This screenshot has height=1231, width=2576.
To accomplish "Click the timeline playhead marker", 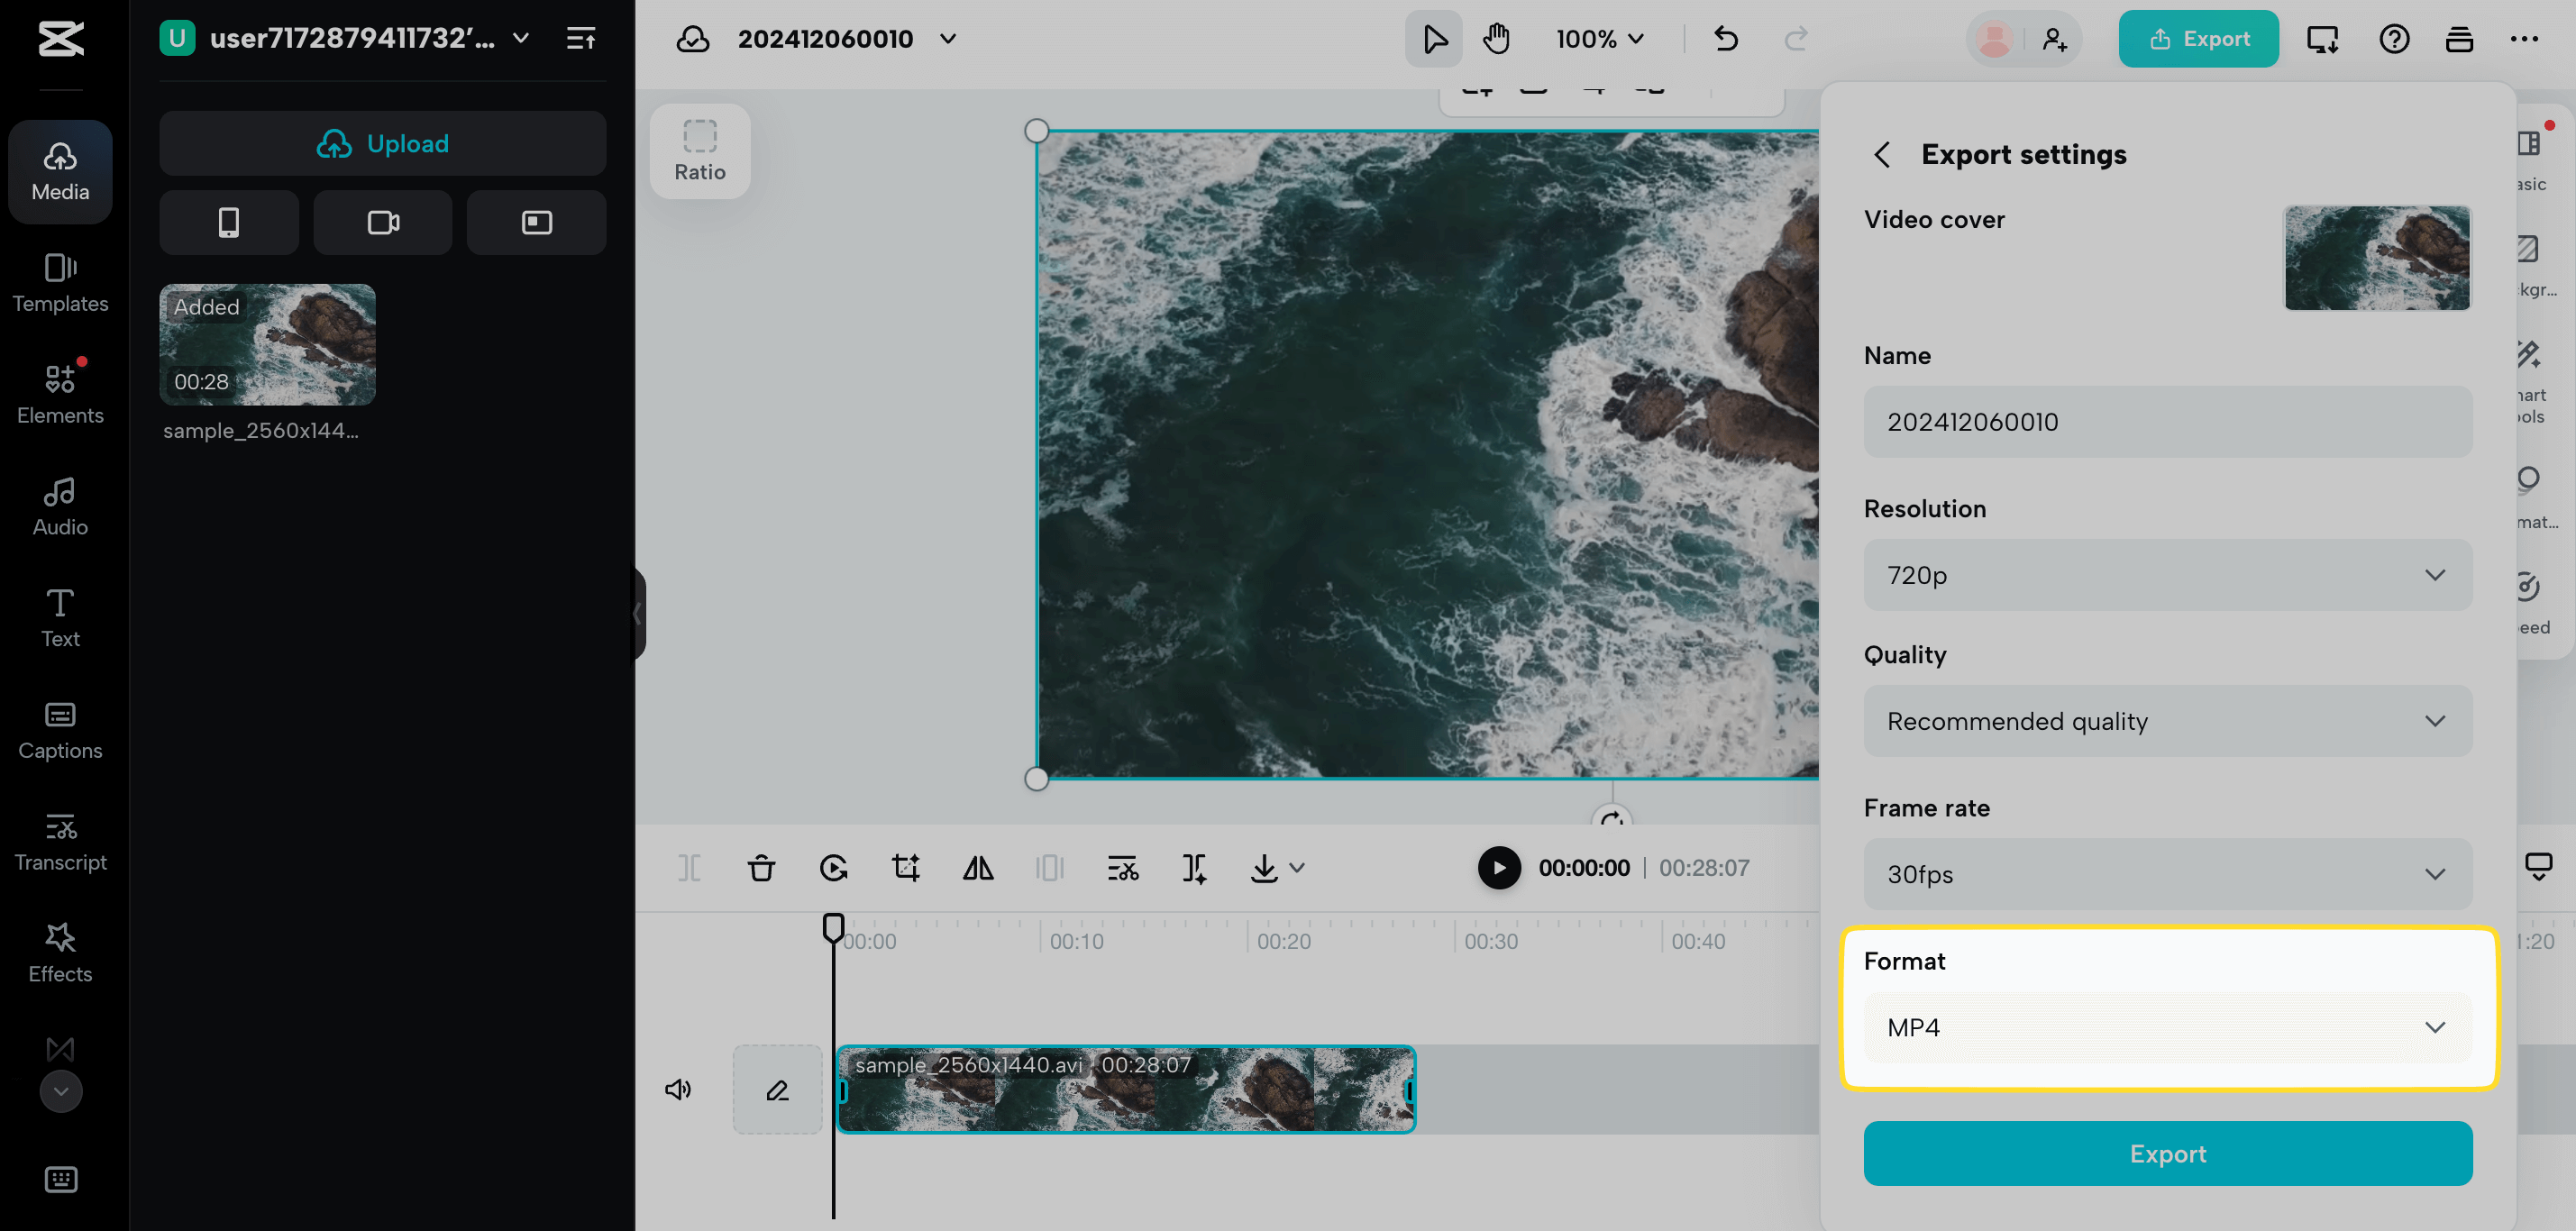I will [833, 927].
